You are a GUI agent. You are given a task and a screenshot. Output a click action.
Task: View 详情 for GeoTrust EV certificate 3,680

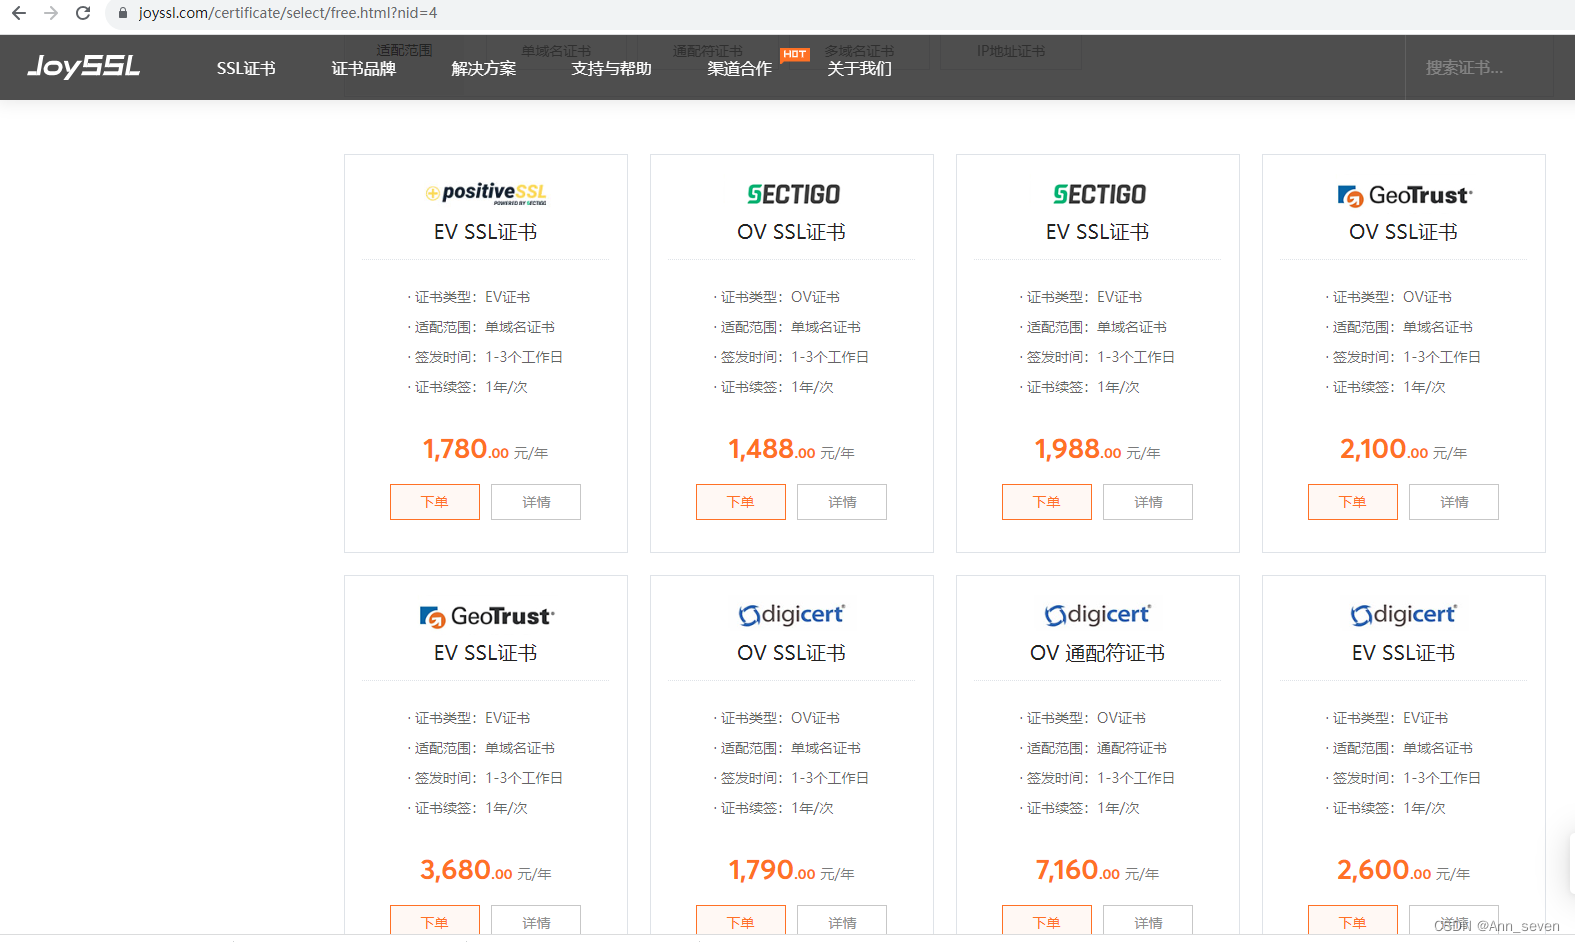536,921
